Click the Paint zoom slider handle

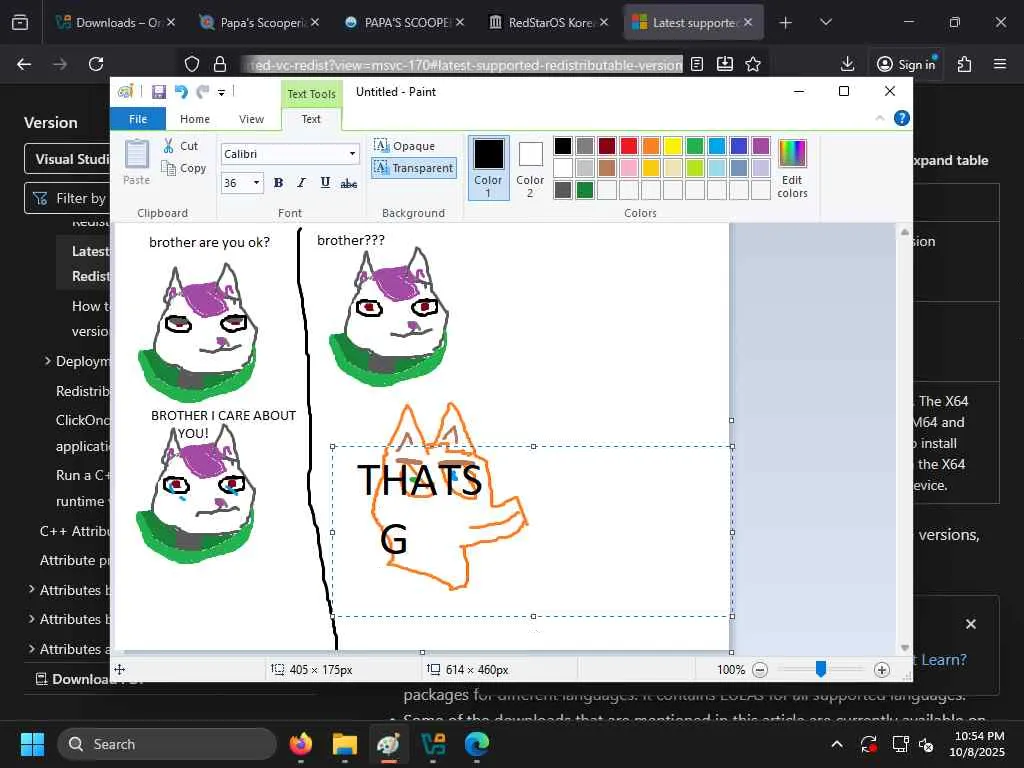(x=821, y=669)
